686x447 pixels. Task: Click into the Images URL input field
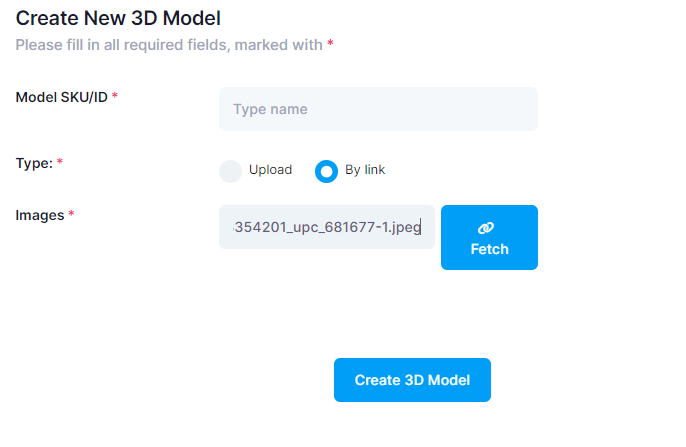[x=327, y=227]
